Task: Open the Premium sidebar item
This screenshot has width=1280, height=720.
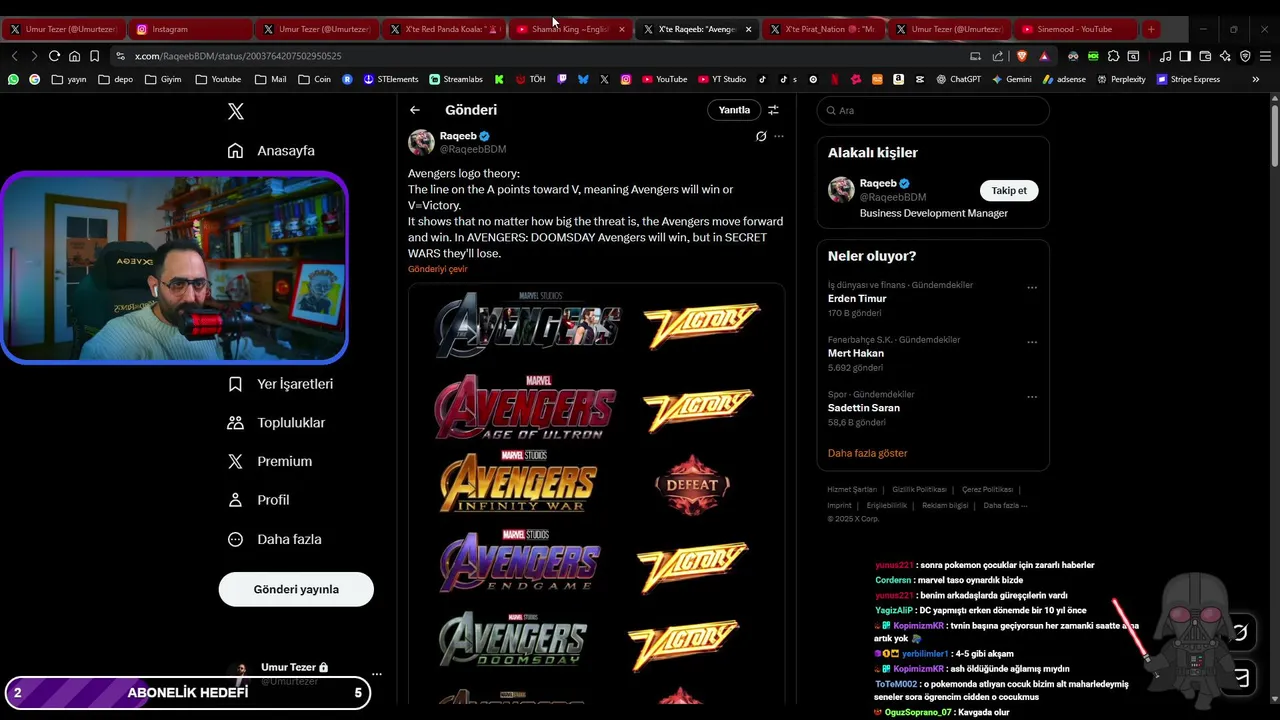Action: (x=270, y=462)
